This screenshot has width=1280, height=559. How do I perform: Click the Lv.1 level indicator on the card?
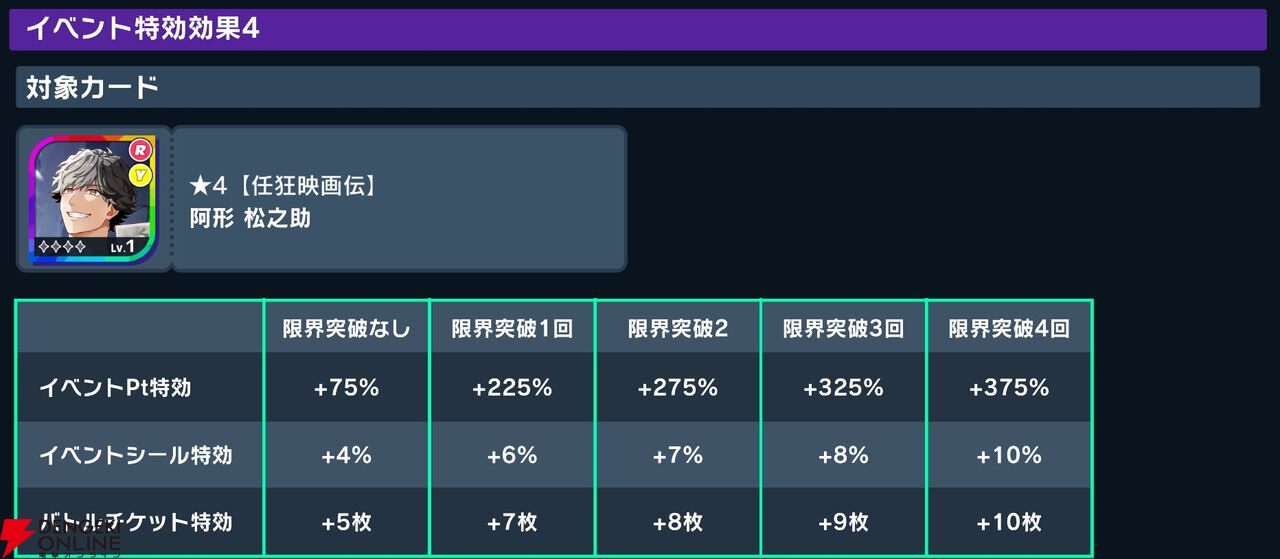click(122, 246)
